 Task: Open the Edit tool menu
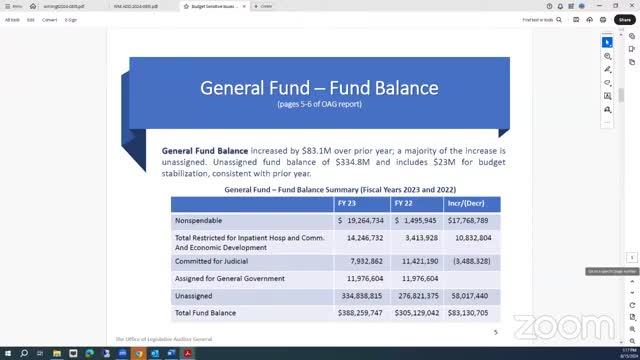click(31, 20)
